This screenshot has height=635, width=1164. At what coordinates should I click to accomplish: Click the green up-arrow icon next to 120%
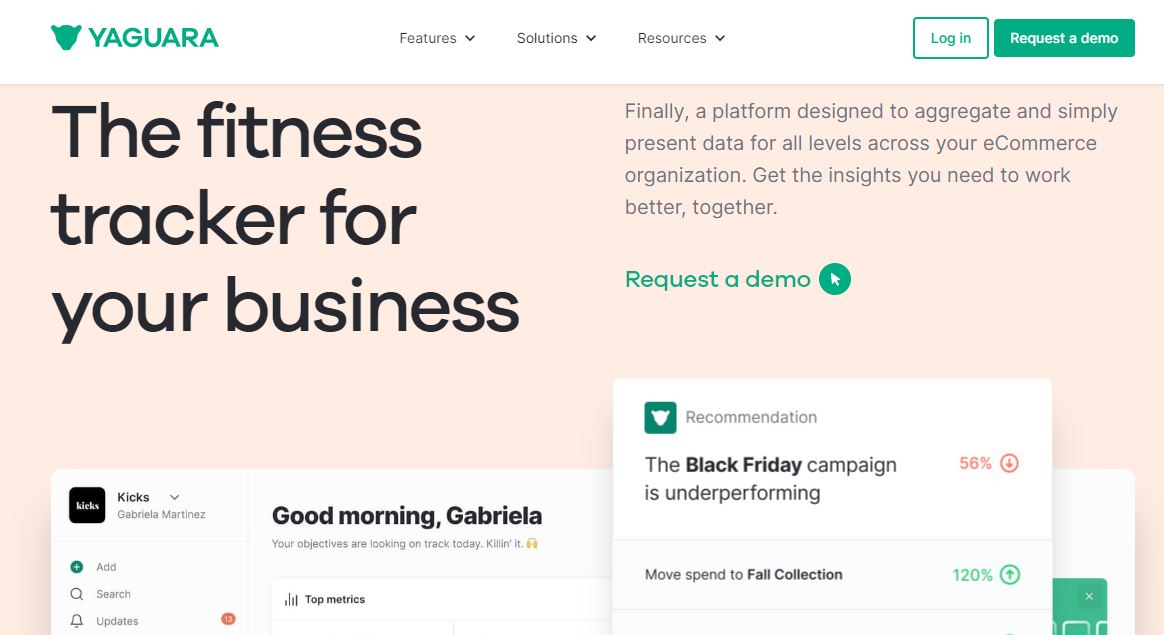[1009, 575]
